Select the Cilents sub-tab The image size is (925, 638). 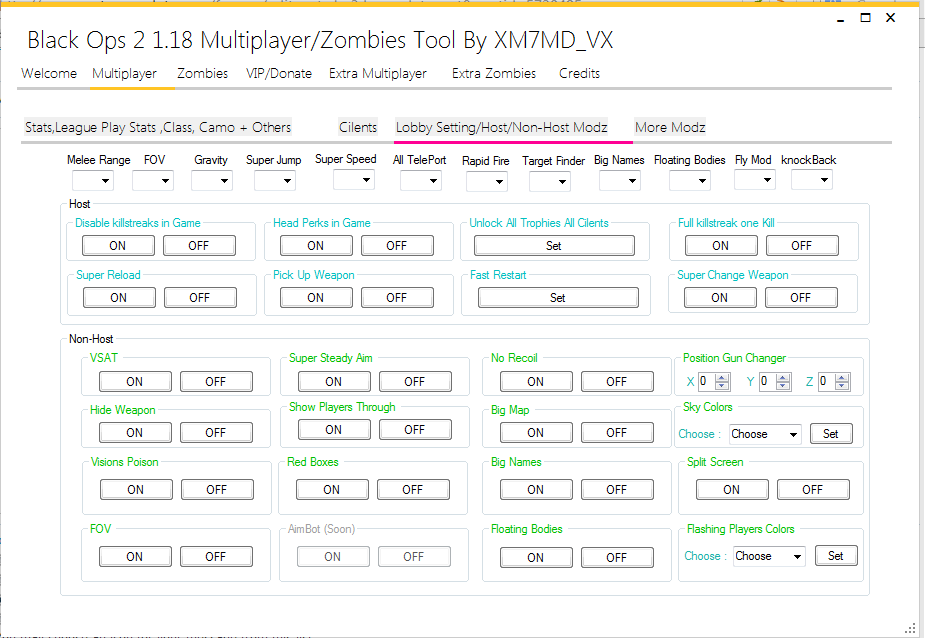pyautogui.click(x=357, y=127)
